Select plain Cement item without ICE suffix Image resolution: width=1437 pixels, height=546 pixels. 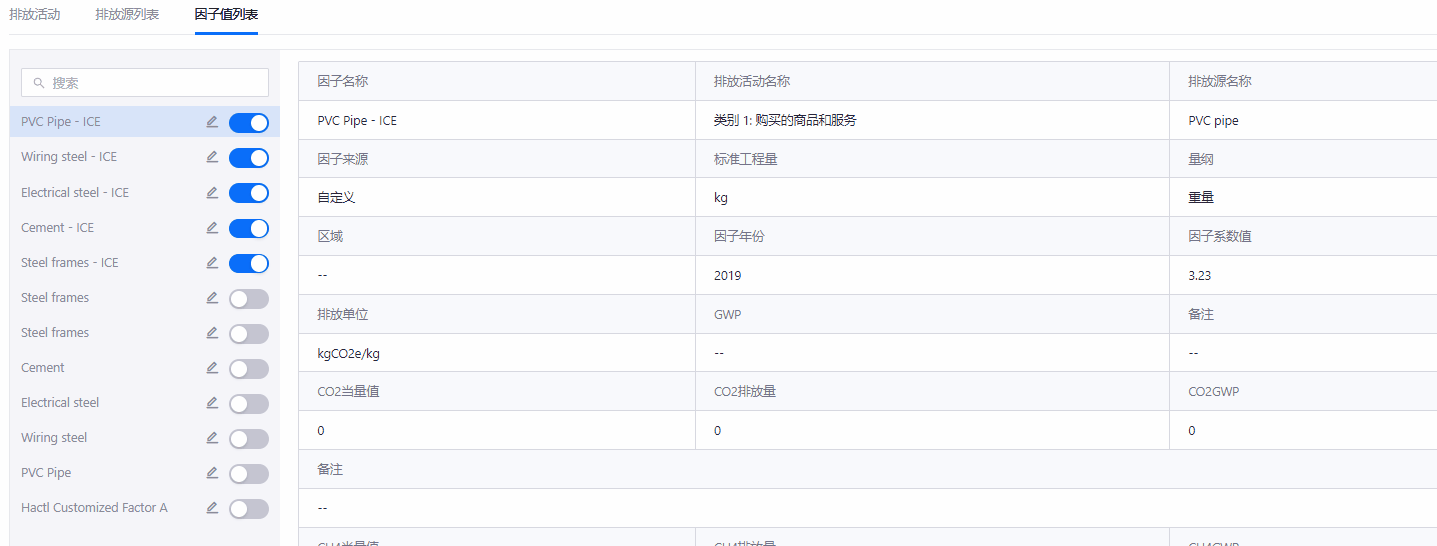pyautogui.click(x=43, y=367)
